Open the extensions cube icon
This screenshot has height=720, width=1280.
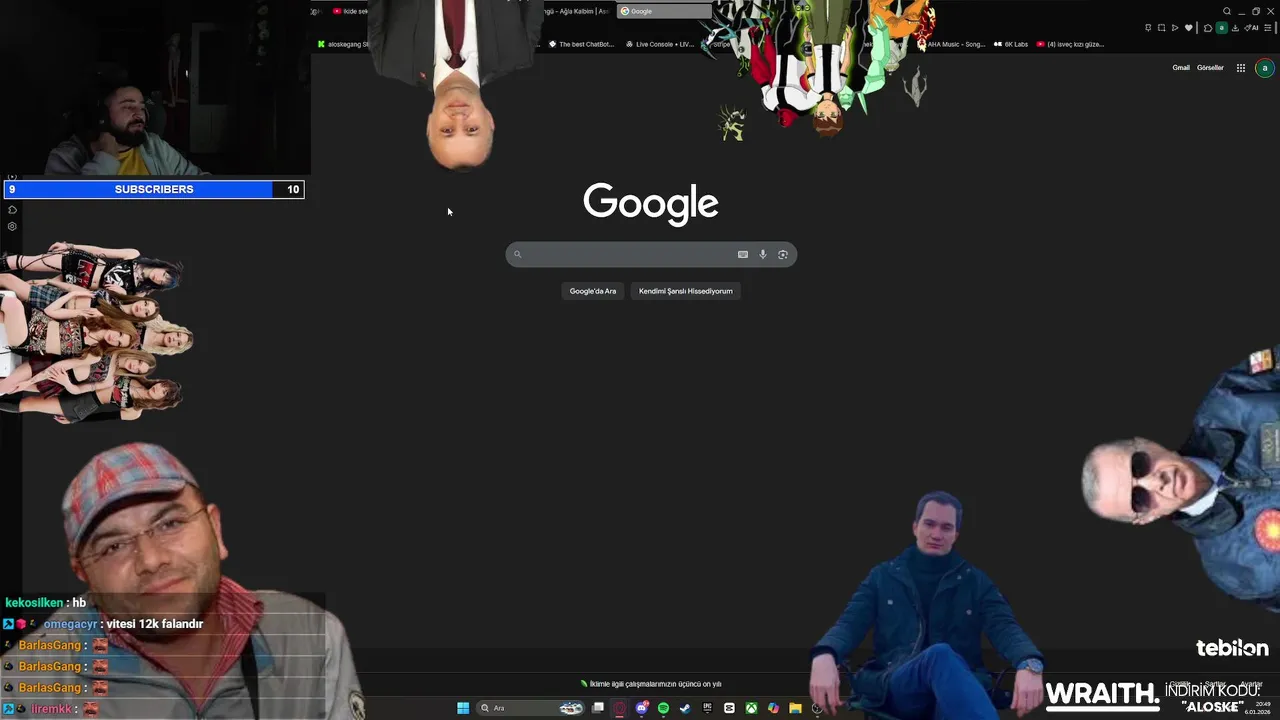1208,28
